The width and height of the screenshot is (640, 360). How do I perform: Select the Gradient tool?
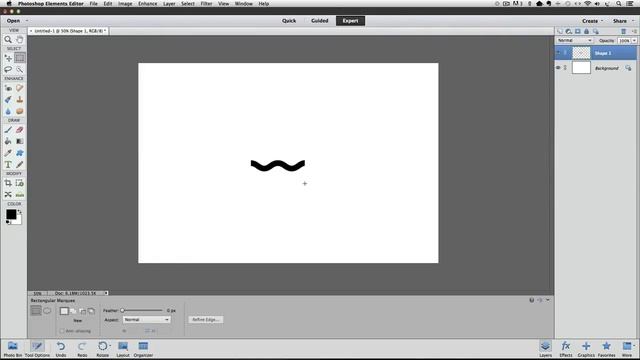tap(20, 141)
